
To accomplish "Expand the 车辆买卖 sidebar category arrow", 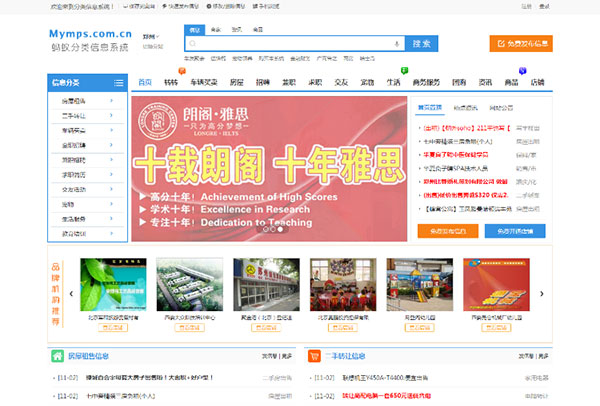I will coord(111,130).
